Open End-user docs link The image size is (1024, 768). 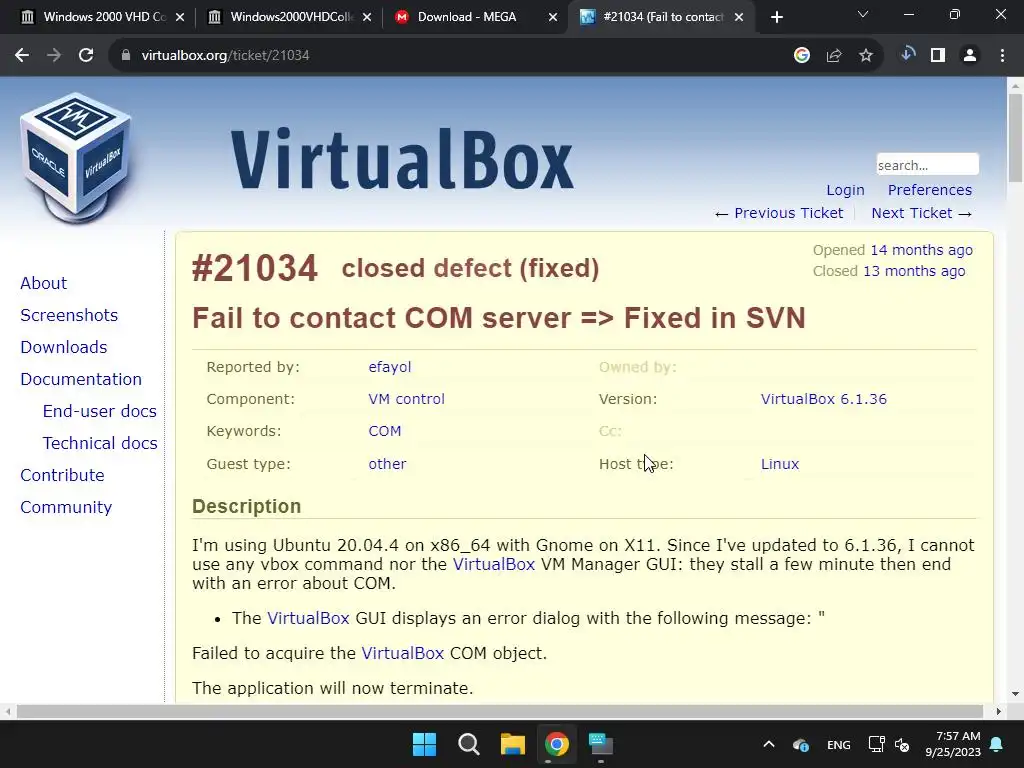[x=99, y=411]
